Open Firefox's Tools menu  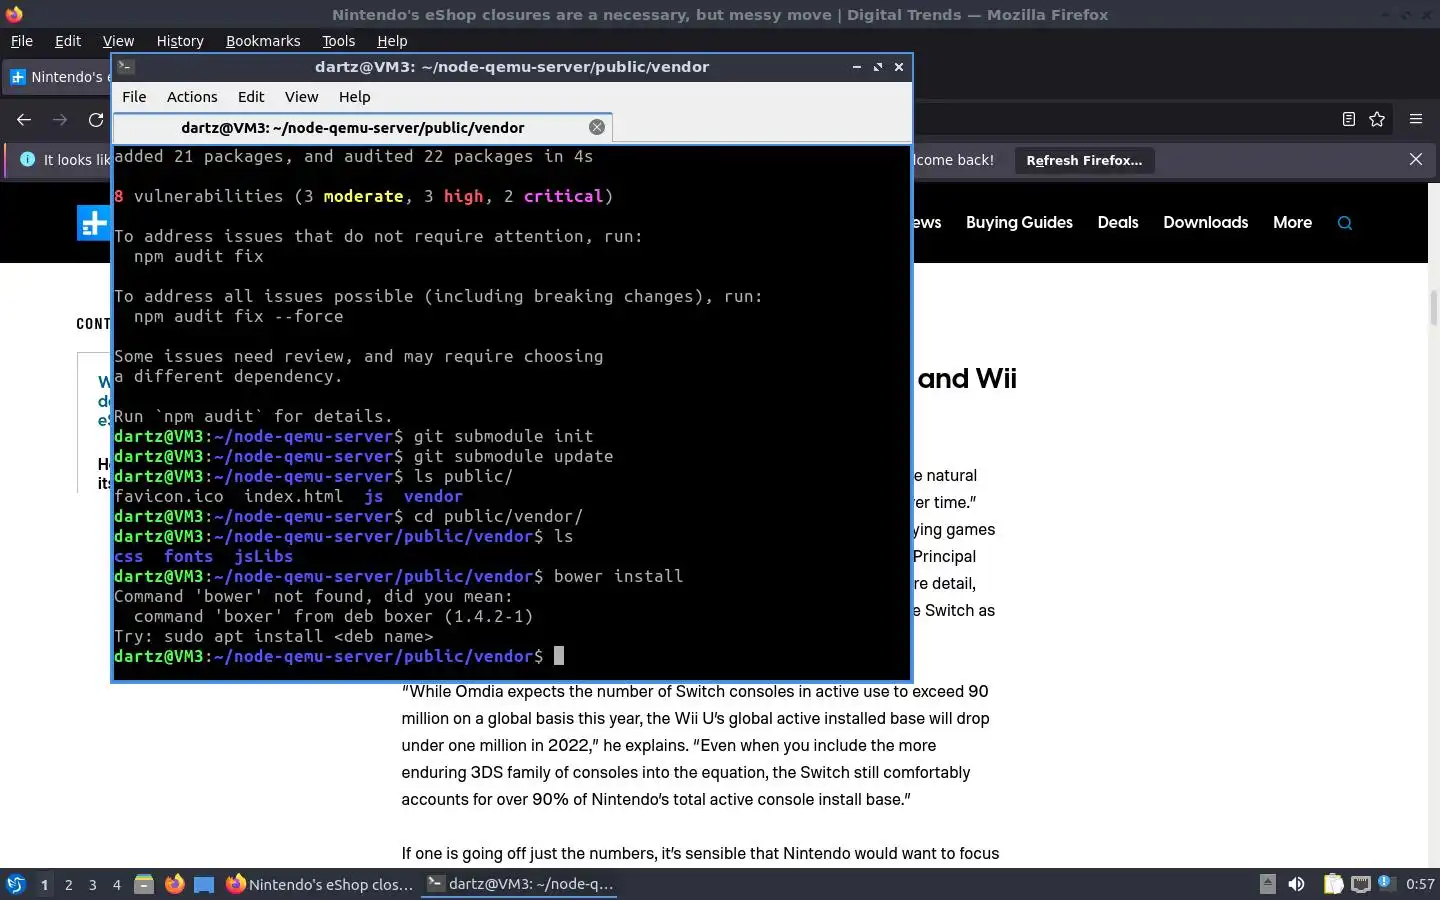pos(338,41)
